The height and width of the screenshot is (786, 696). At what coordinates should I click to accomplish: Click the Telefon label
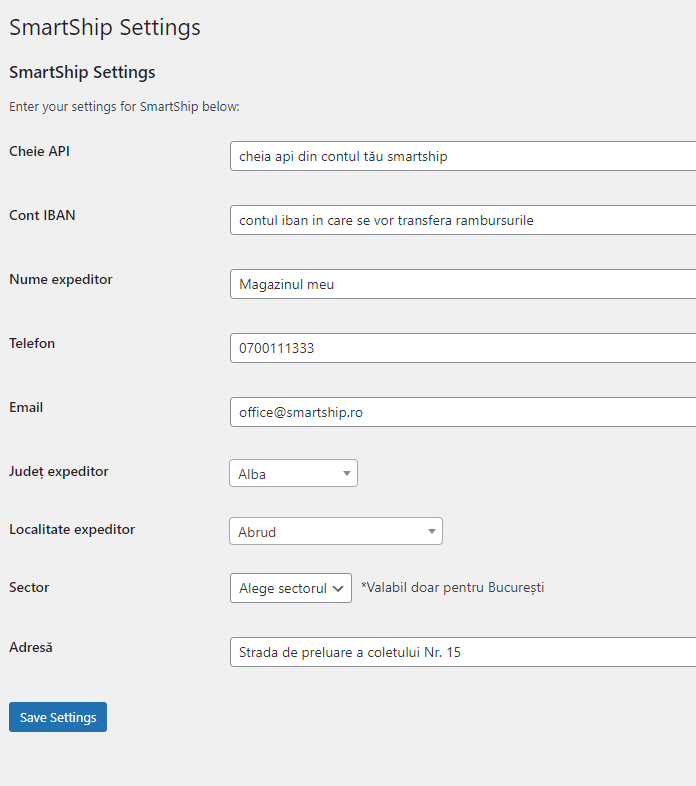32,343
